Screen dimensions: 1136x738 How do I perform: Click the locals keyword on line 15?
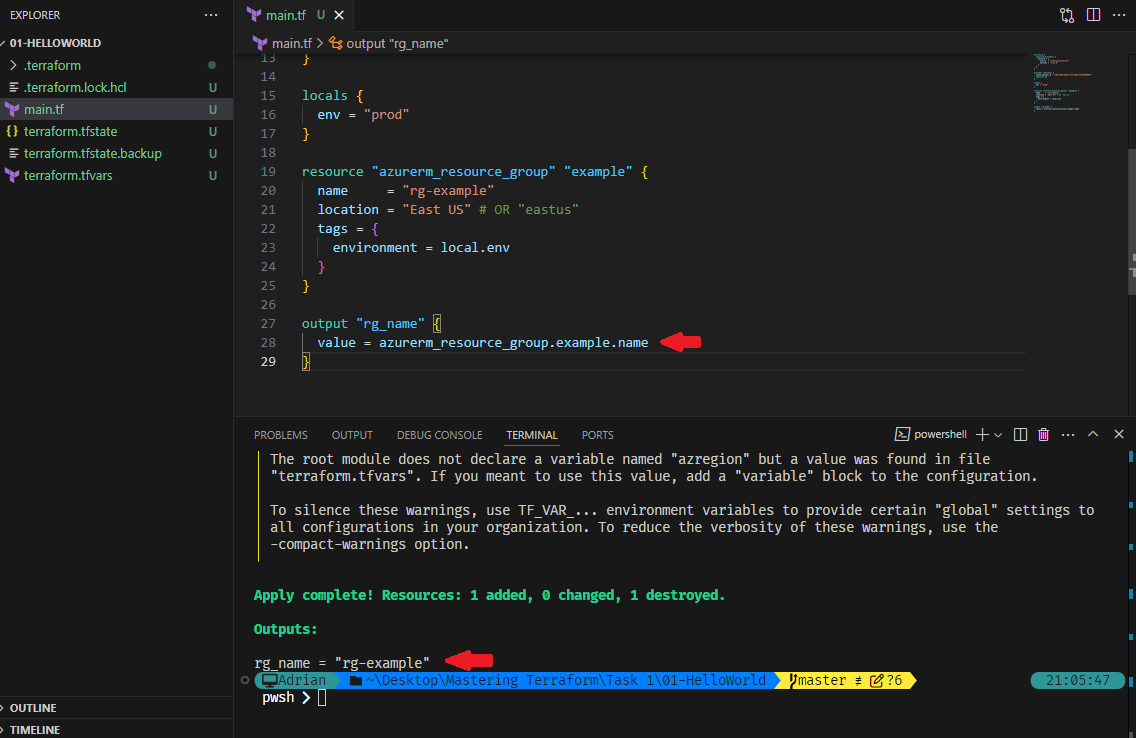[325, 96]
